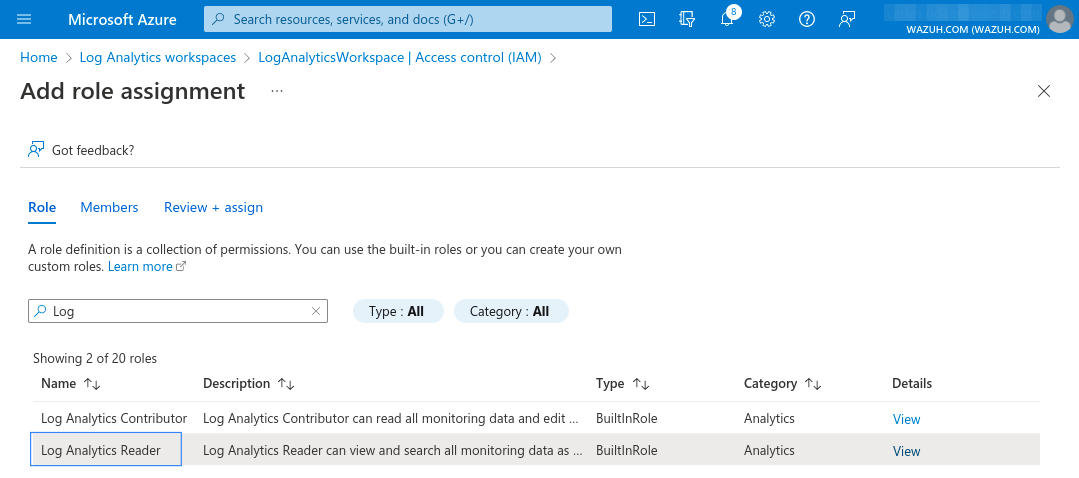Click the magnifier icon in role search box

(x=41, y=311)
